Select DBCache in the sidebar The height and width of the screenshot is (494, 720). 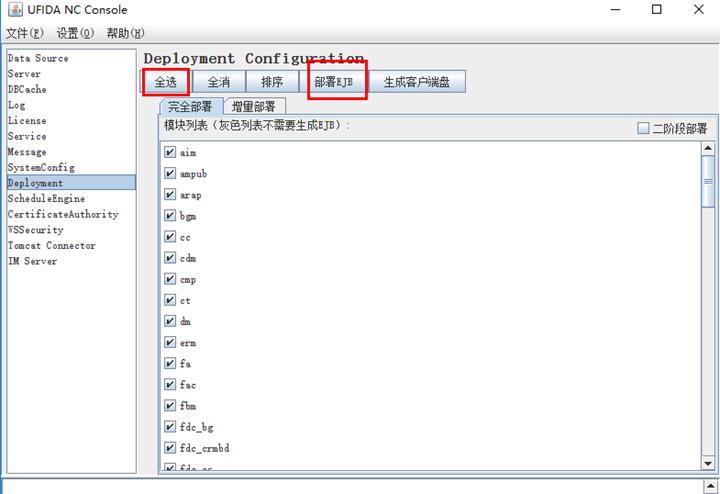[71, 90]
